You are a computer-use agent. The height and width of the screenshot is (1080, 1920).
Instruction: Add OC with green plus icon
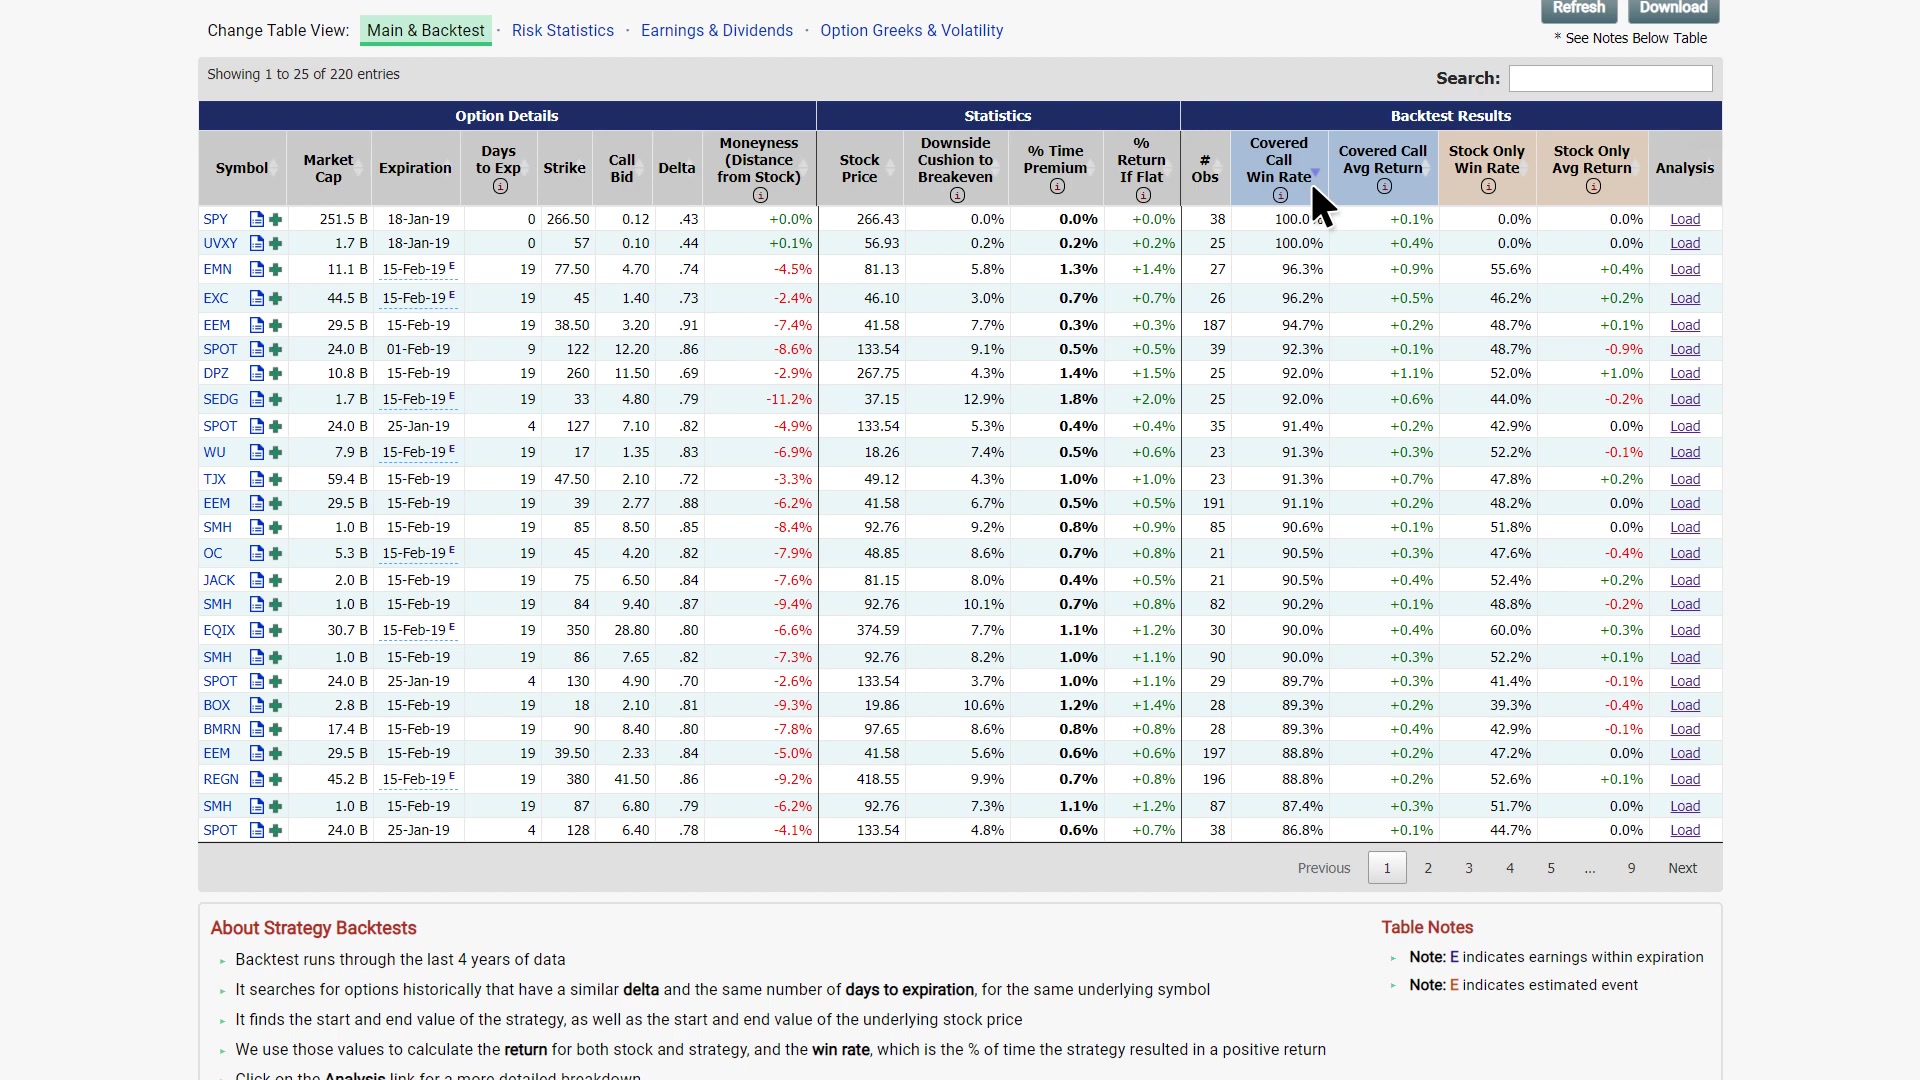click(x=276, y=553)
